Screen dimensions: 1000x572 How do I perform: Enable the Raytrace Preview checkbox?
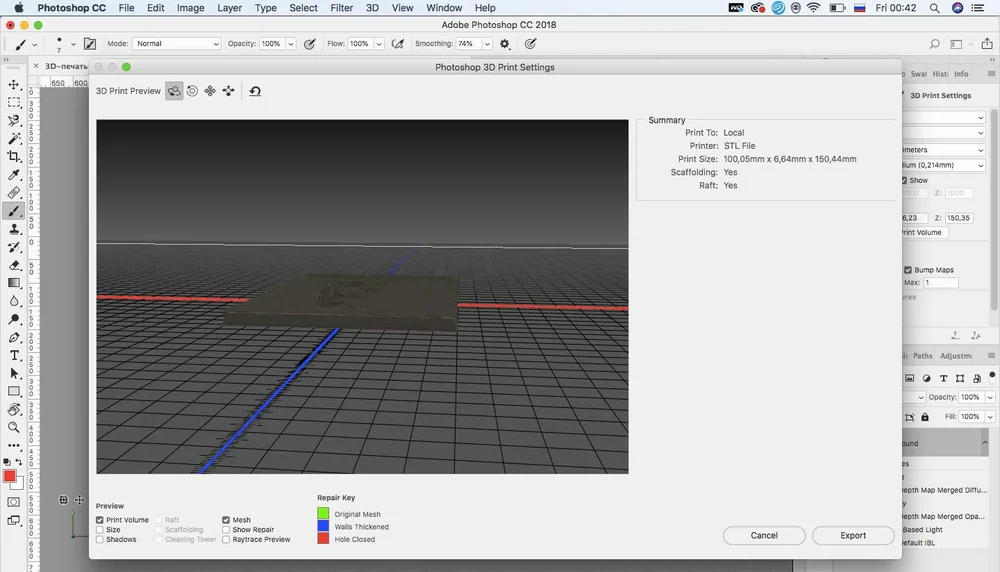pyautogui.click(x=226, y=539)
